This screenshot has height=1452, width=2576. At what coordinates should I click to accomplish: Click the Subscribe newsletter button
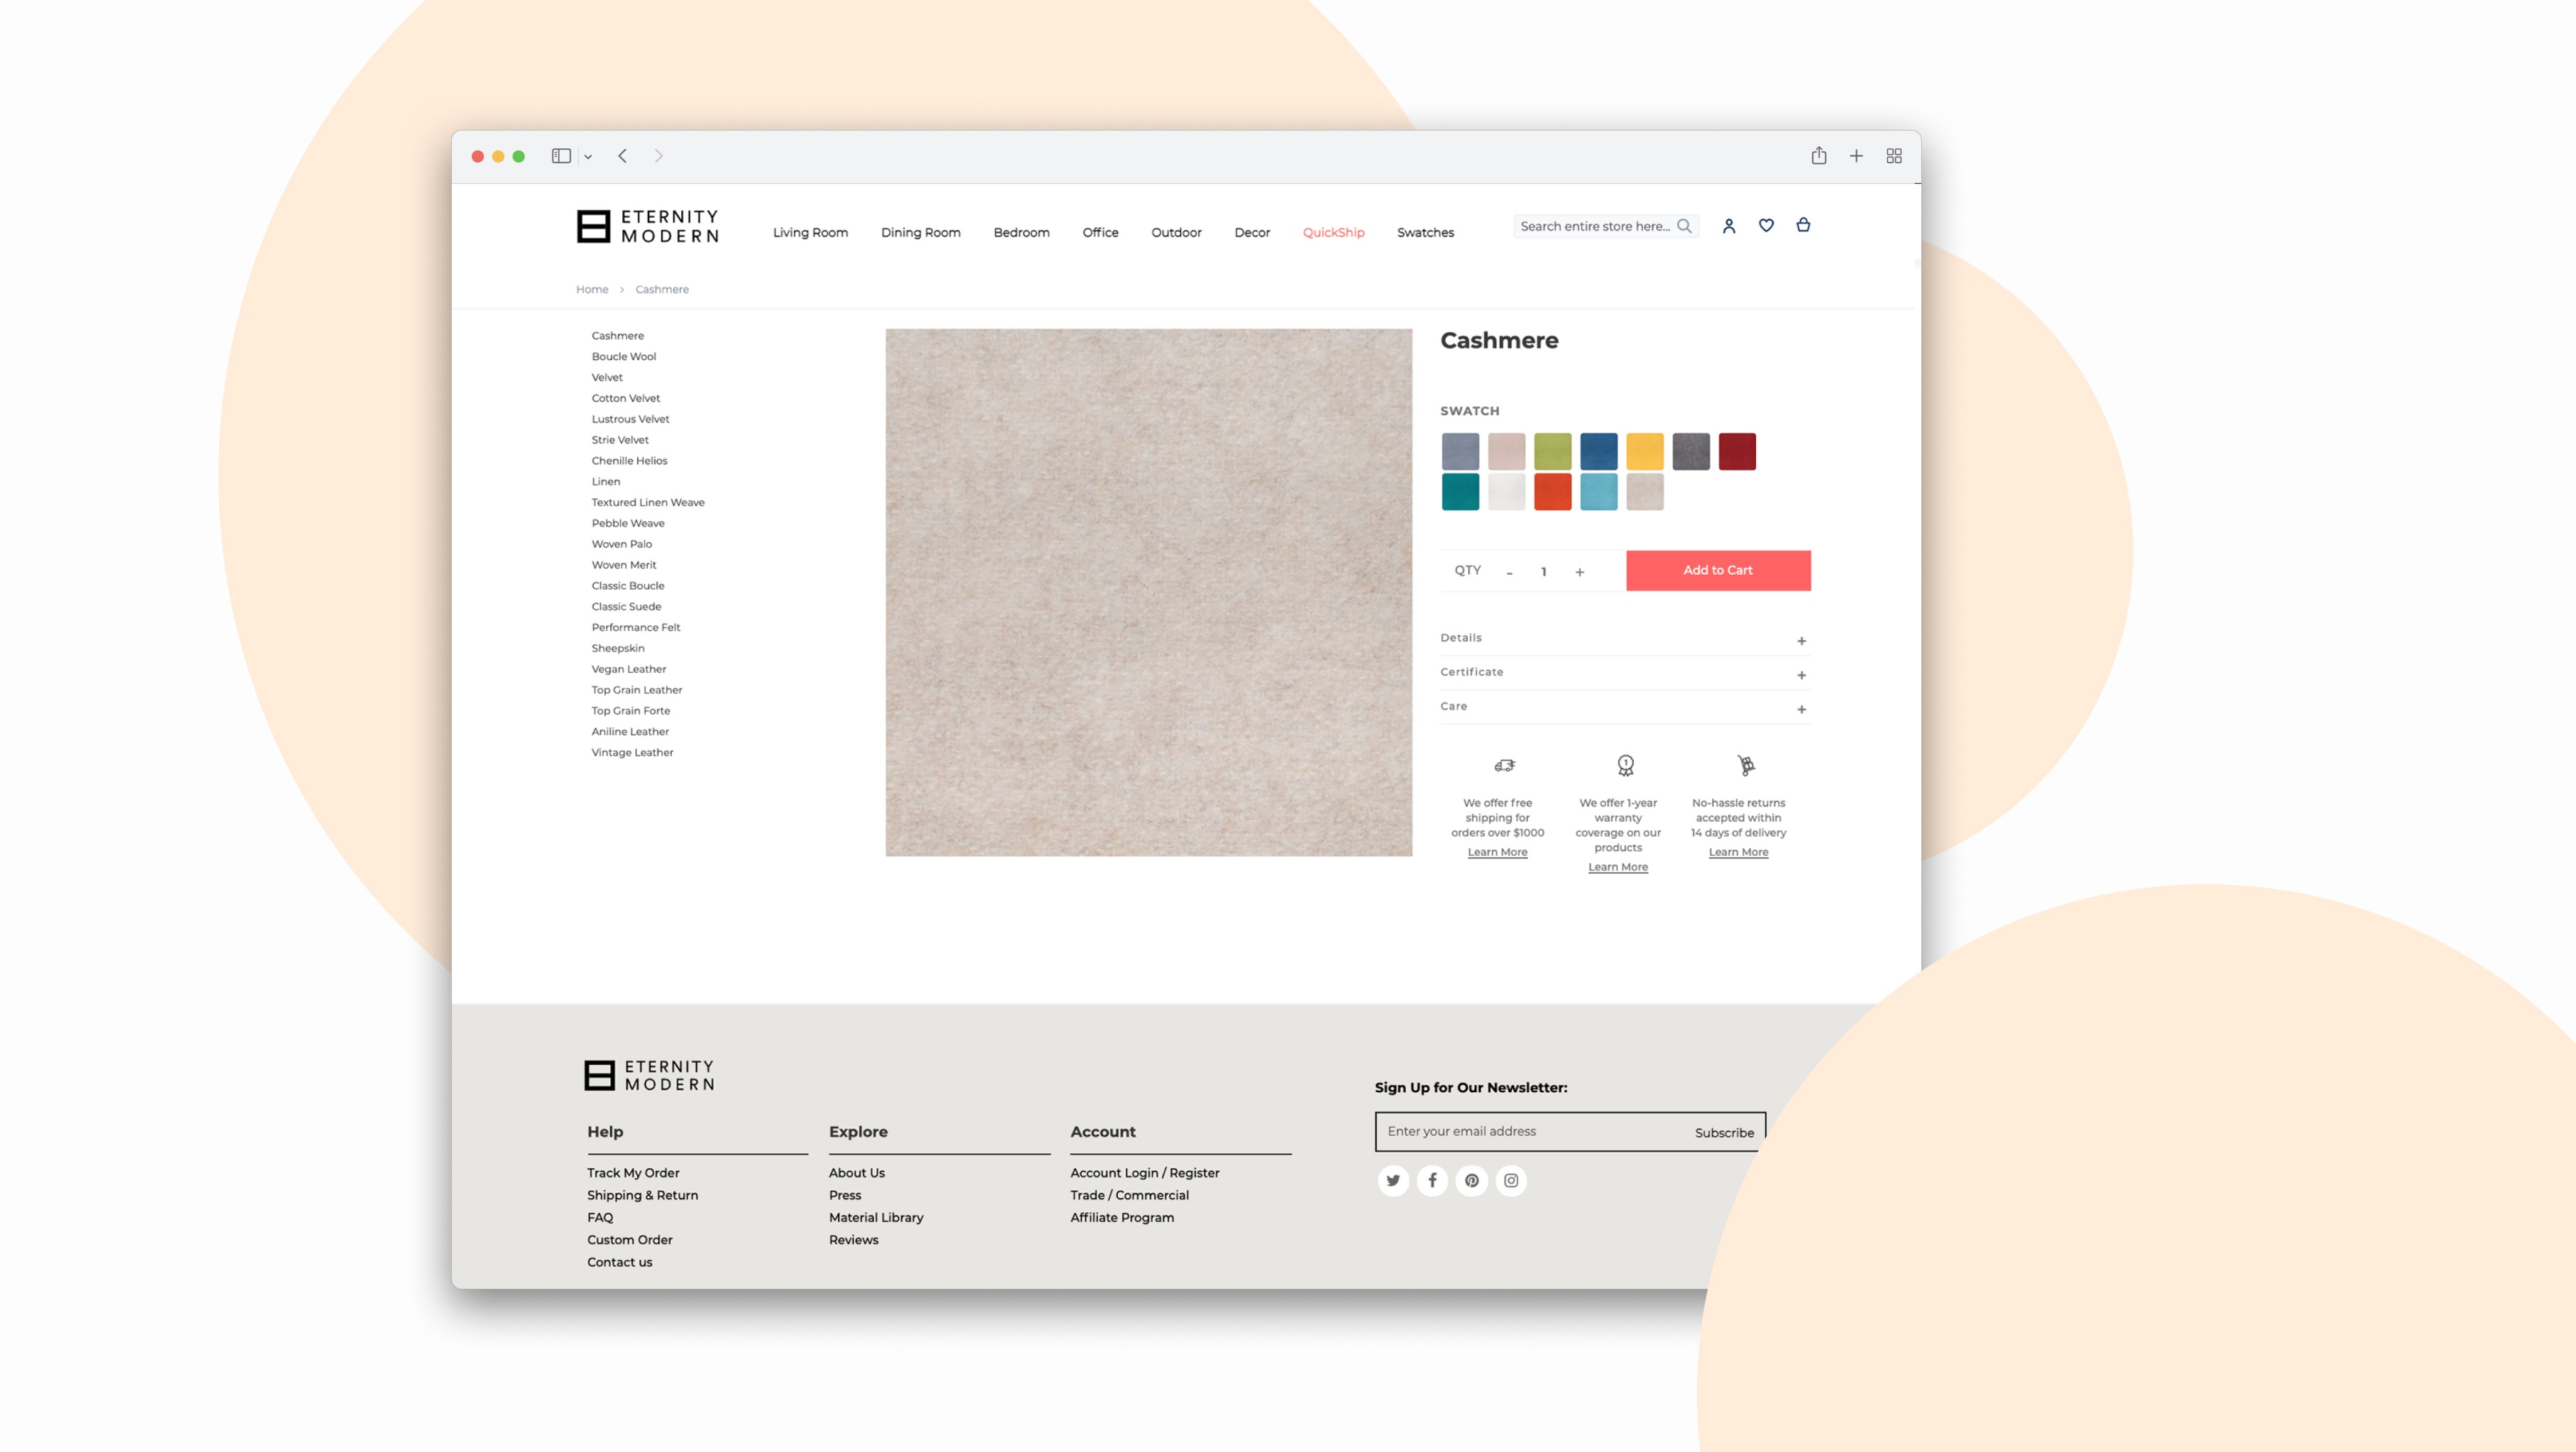(x=1725, y=1133)
